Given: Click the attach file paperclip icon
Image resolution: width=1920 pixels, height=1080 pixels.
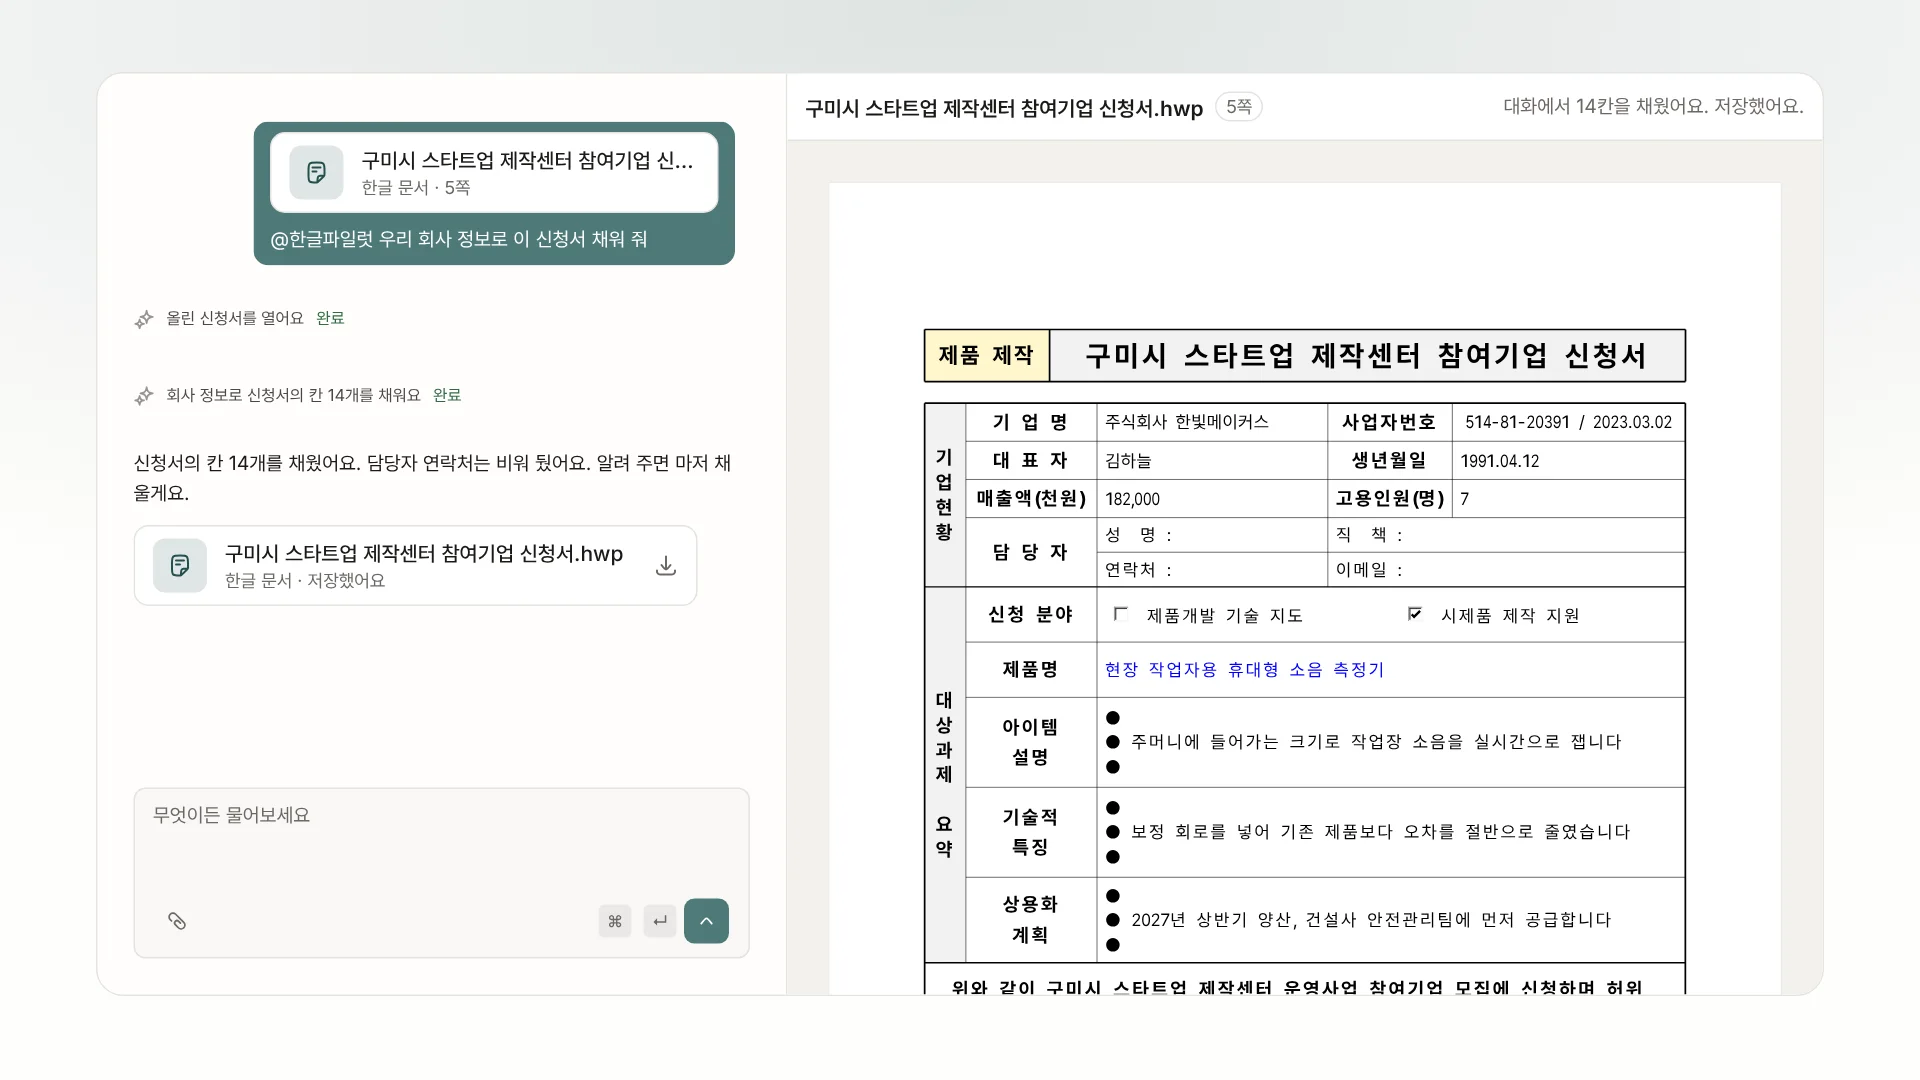Looking at the screenshot, I should (x=177, y=921).
